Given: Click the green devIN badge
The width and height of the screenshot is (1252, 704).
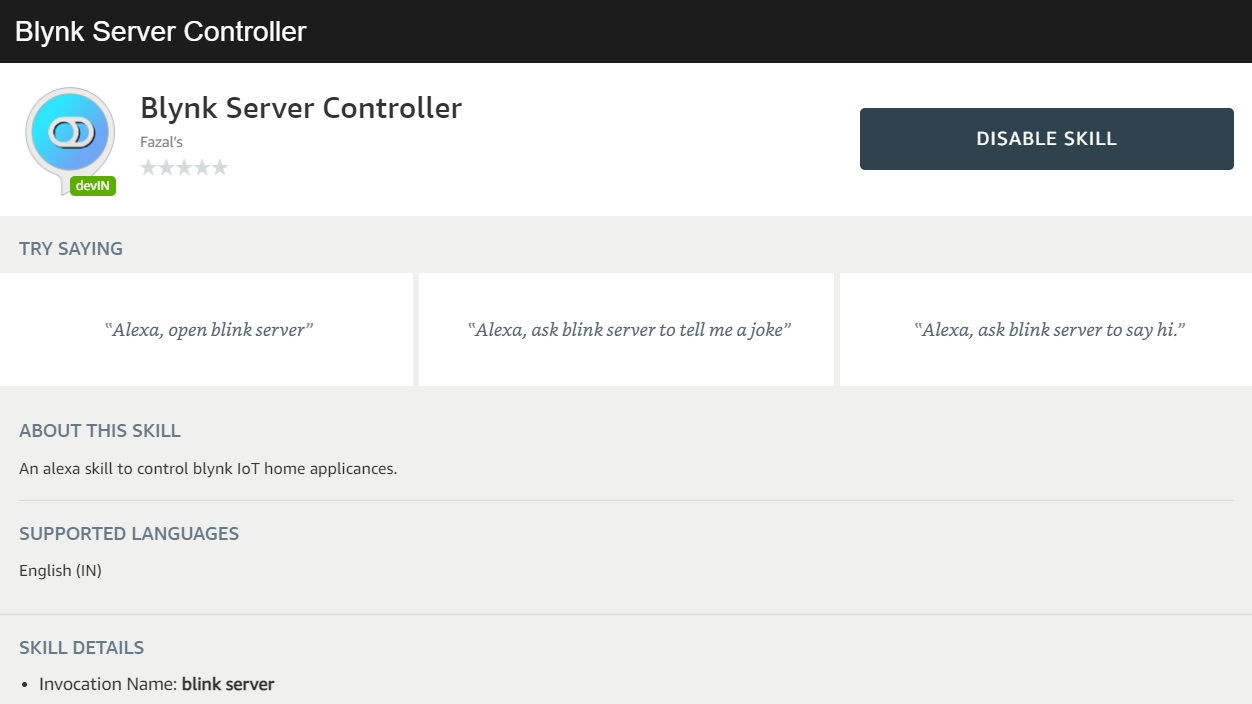Looking at the screenshot, I should [x=93, y=186].
